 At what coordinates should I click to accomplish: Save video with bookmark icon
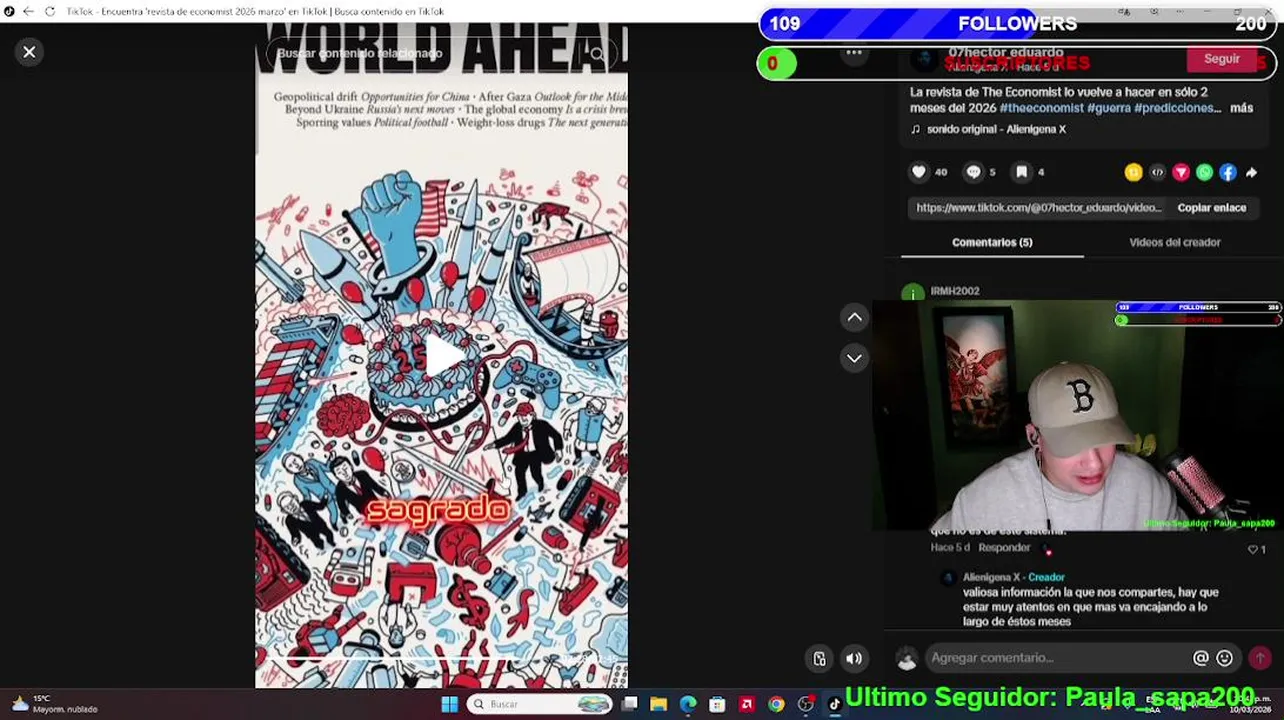click(x=1021, y=172)
